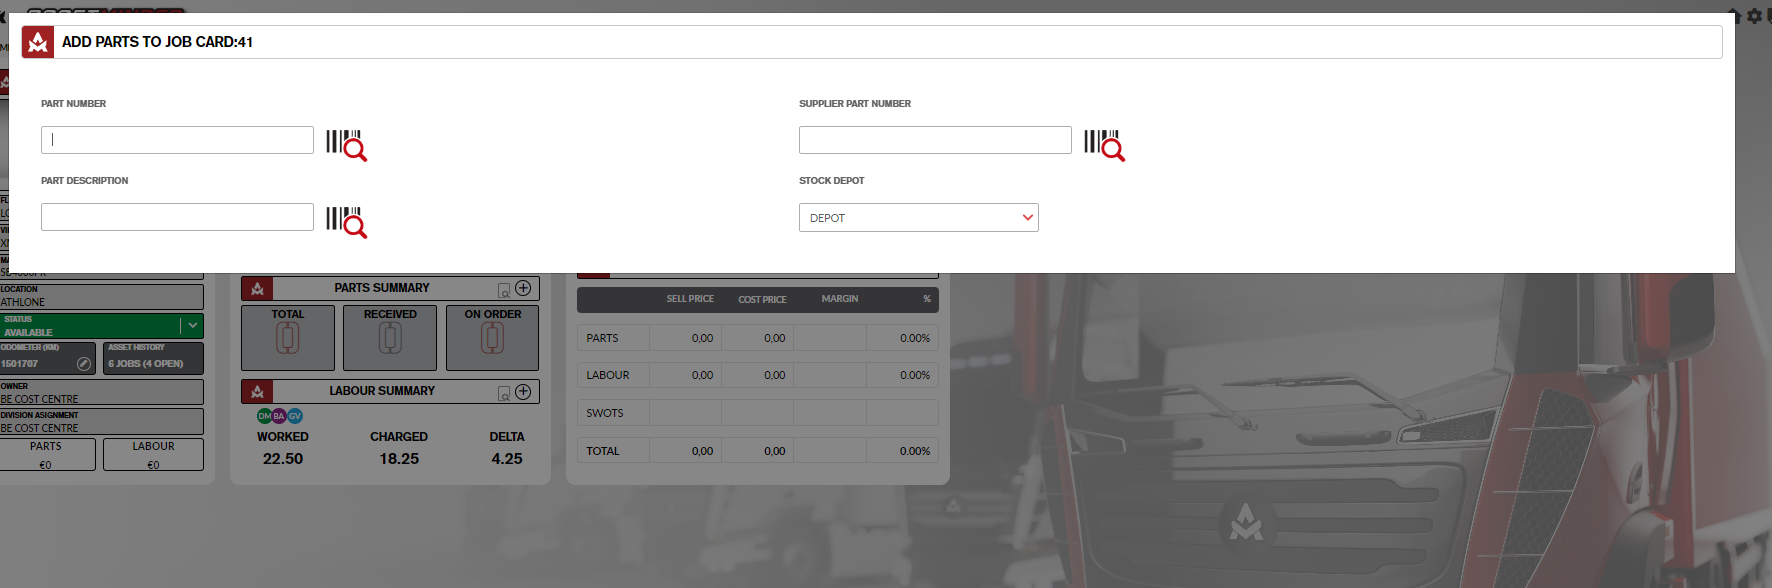This screenshot has height=588, width=1772.
Task: Click the red logo icon in dialog header
Action: (38, 42)
